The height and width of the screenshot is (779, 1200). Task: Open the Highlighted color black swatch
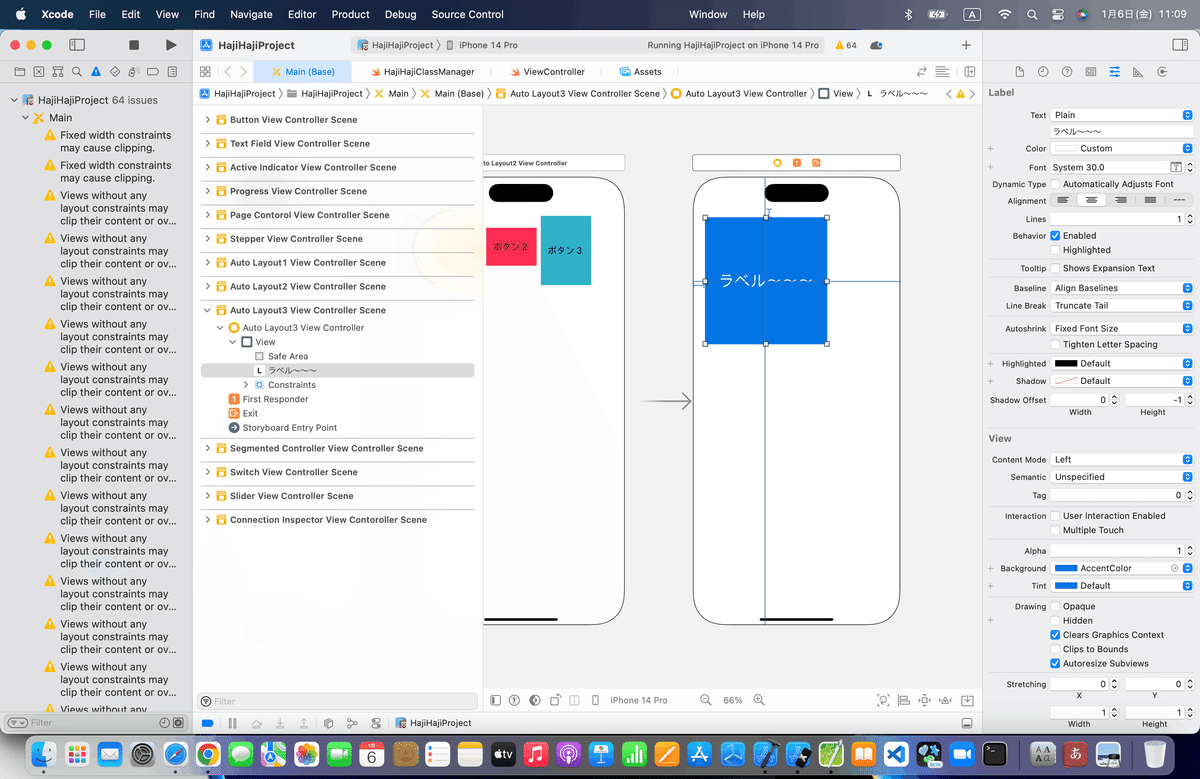click(x=1065, y=364)
